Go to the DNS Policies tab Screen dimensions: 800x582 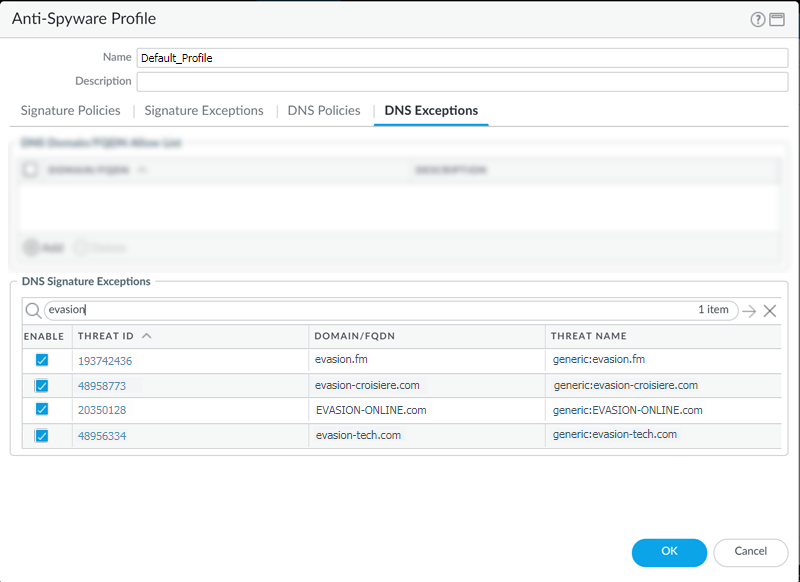(323, 111)
